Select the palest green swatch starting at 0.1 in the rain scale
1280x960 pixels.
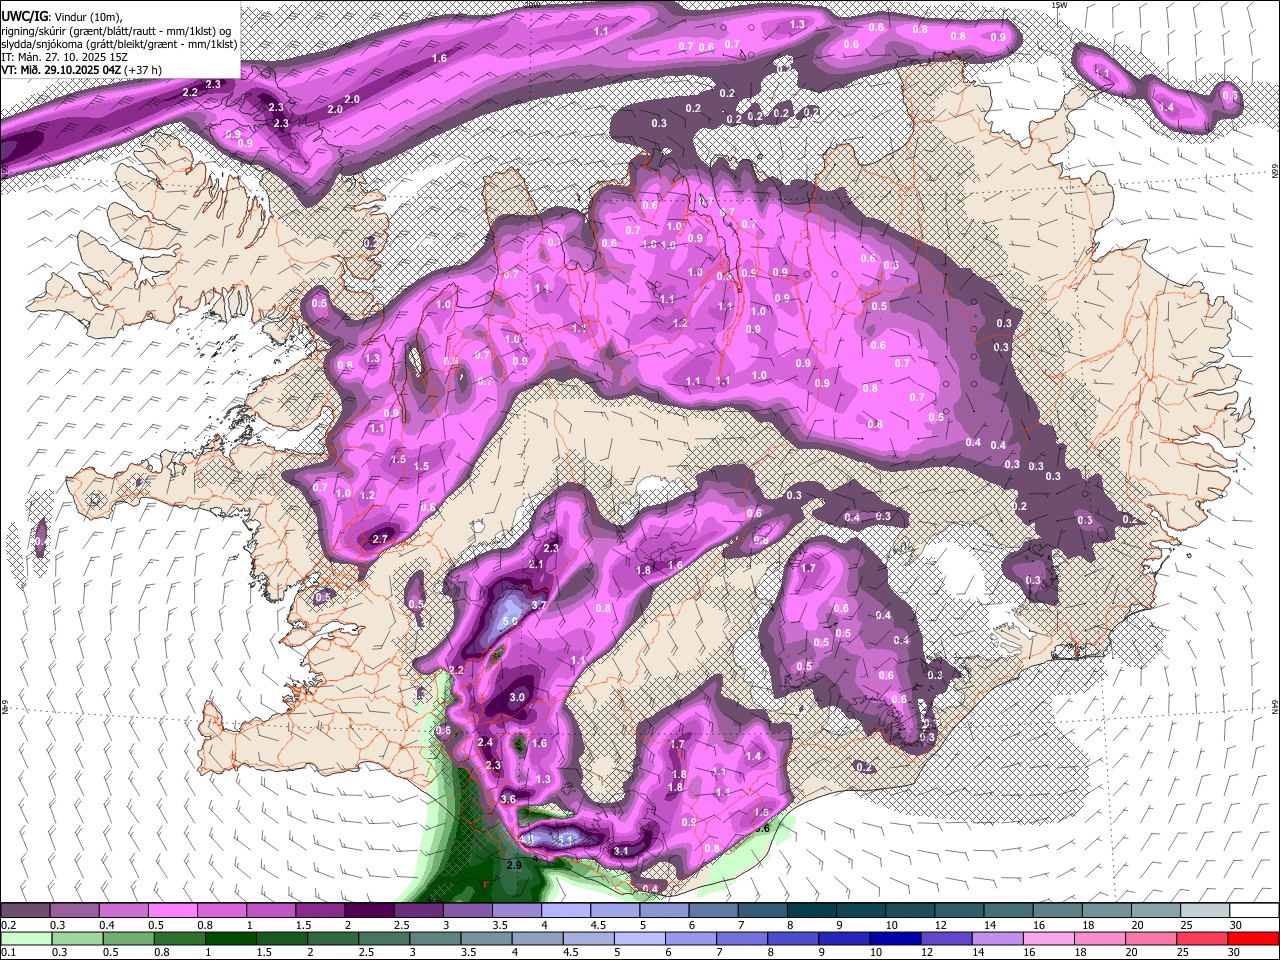pos(25,938)
